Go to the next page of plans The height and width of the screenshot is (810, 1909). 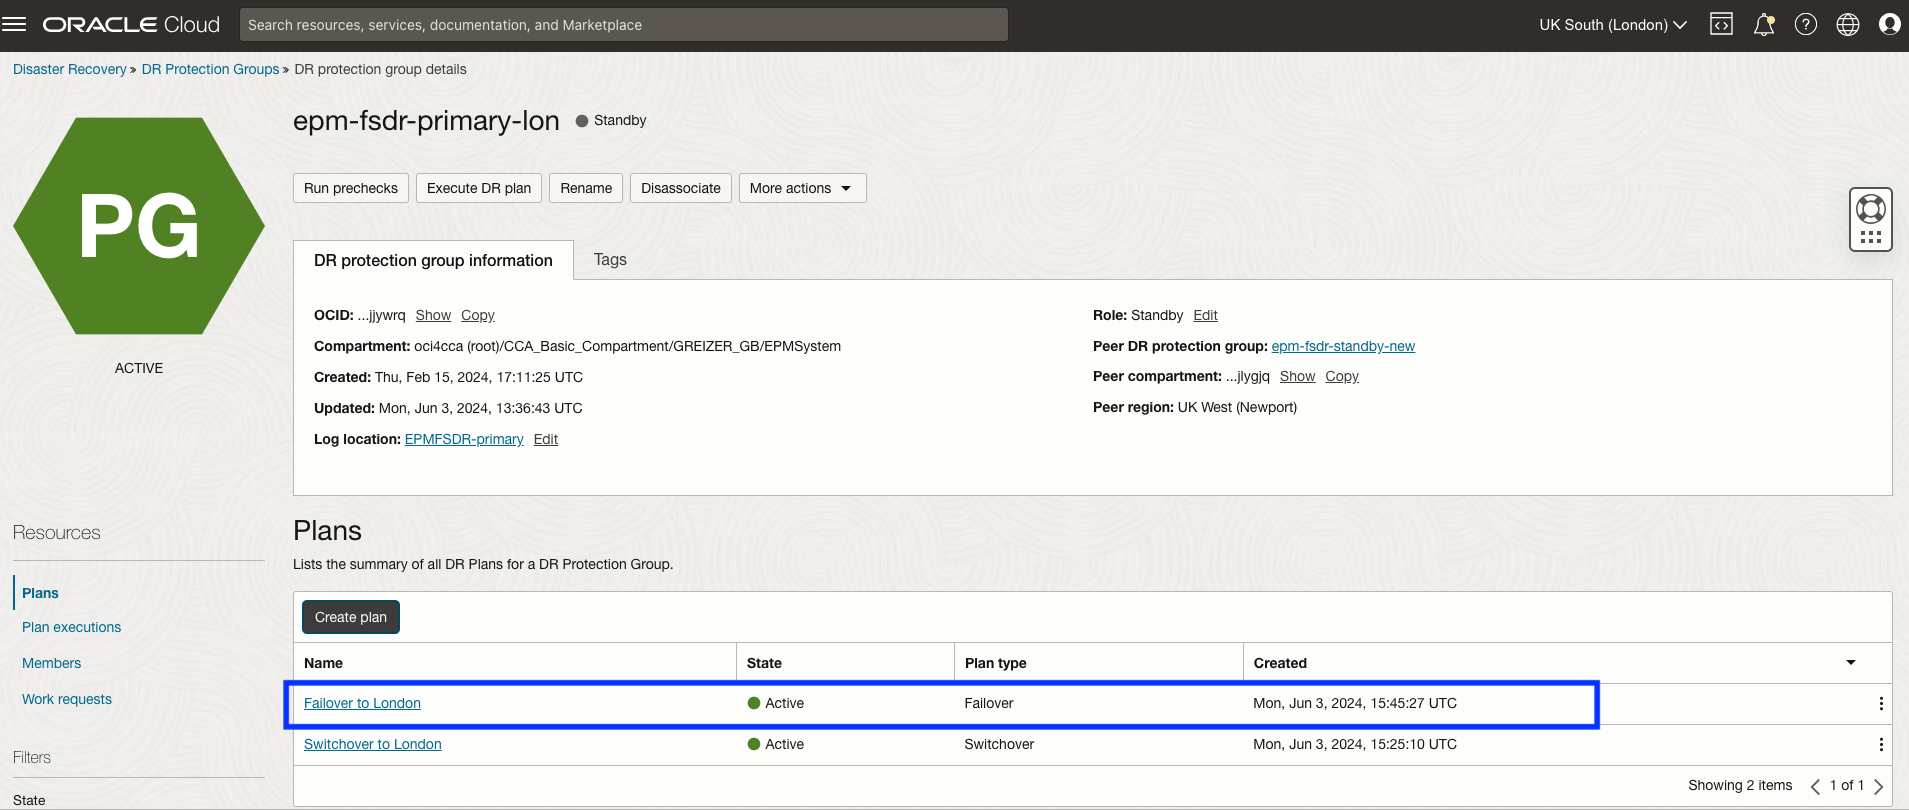click(1879, 786)
